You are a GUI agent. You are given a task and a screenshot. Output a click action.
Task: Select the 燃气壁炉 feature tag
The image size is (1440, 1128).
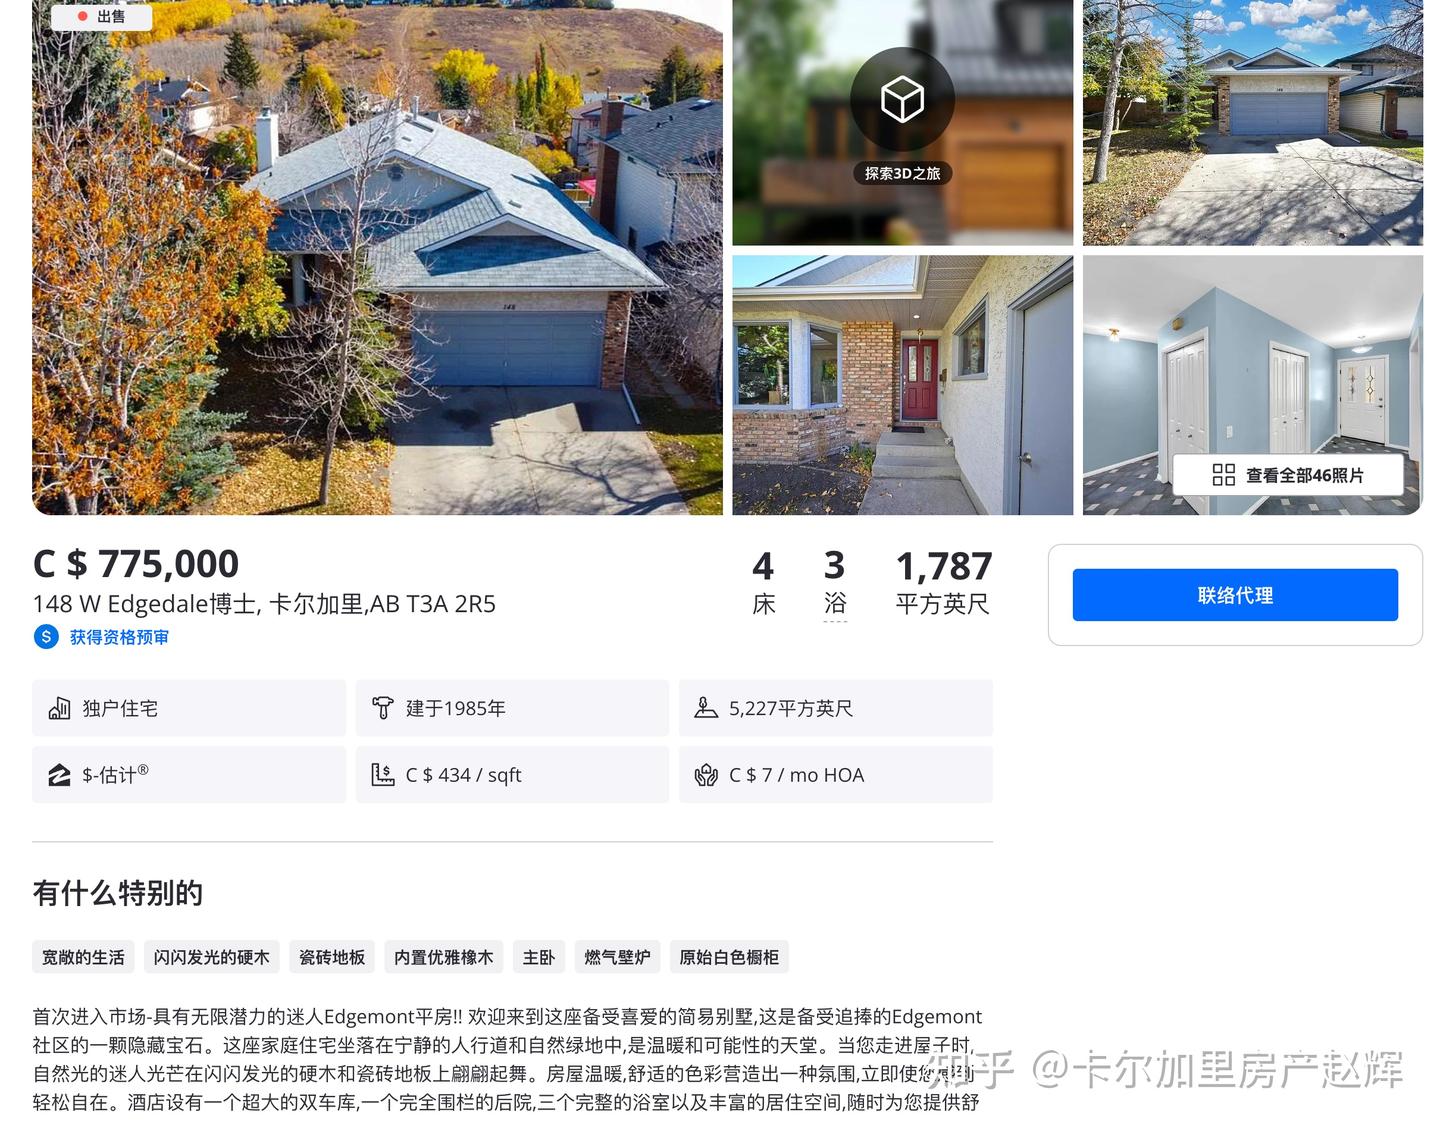[617, 957]
